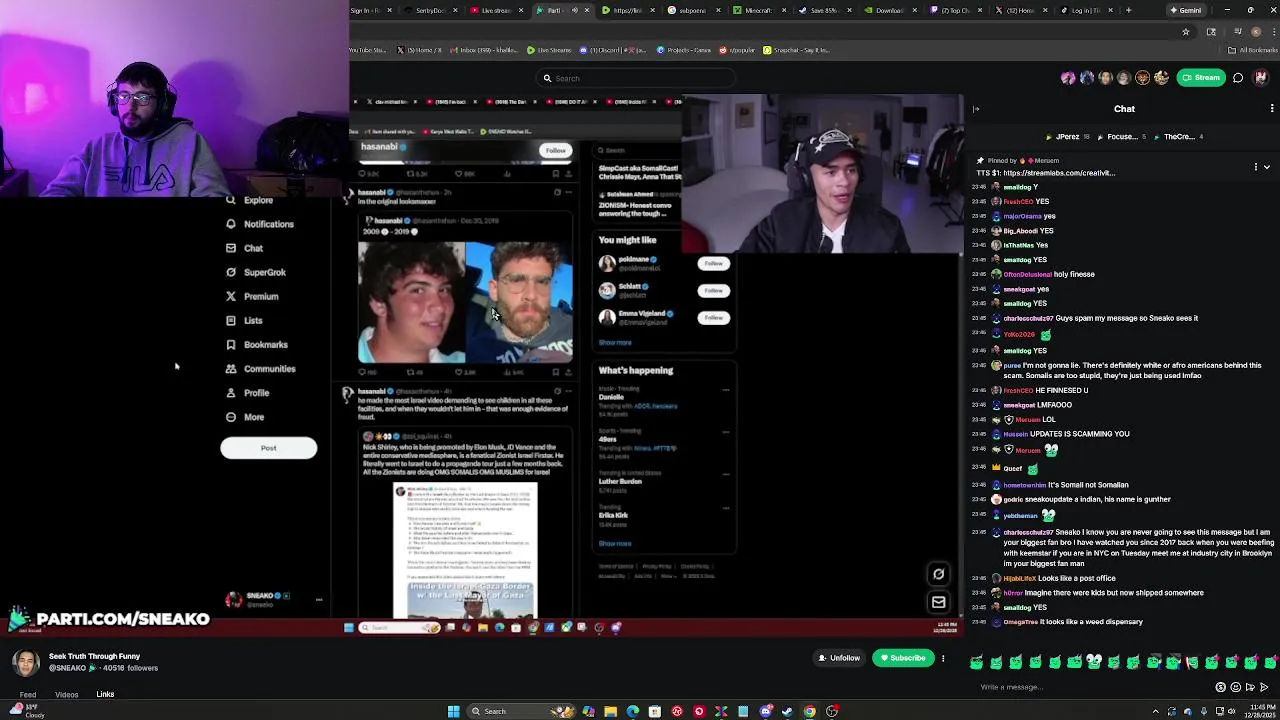Open All Bookmarks folder
Screen dimensions: 1280x720
pos(1255,50)
